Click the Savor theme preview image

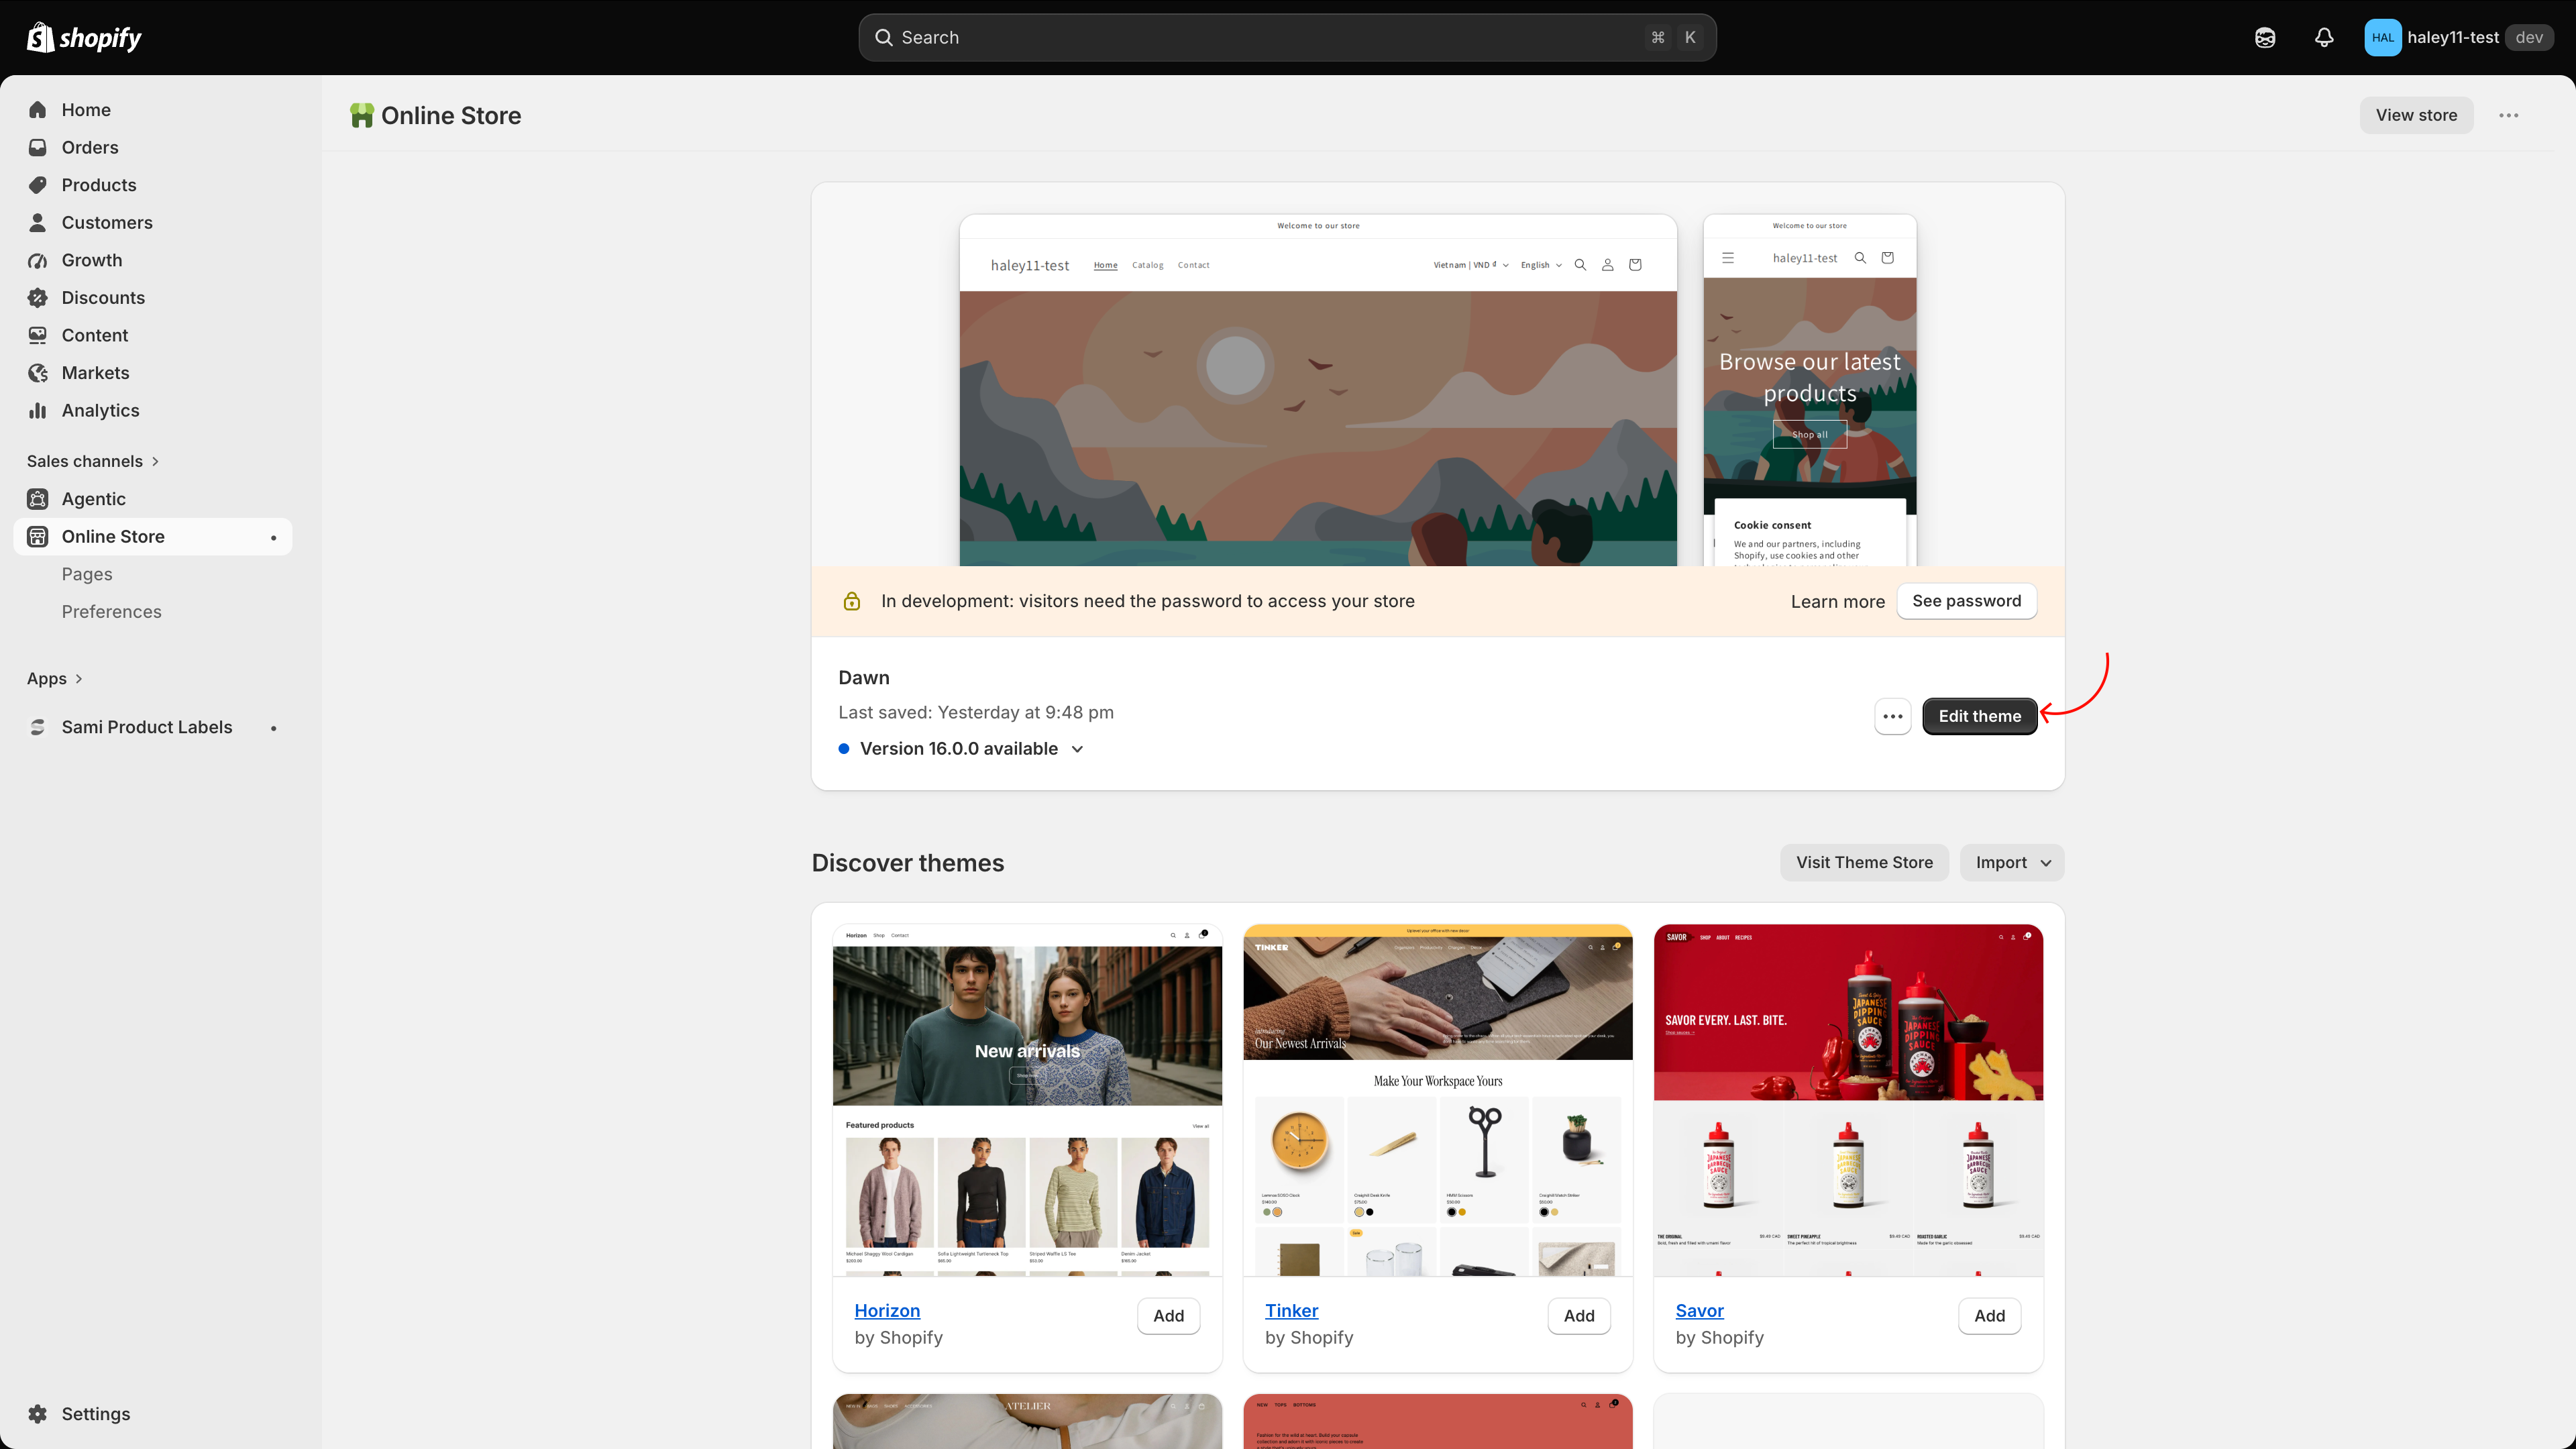click(1848, 1100)
